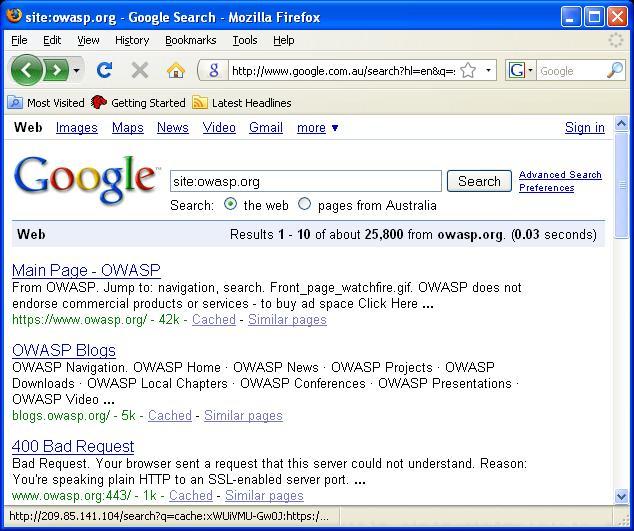This screenshot has height=531, width=634.
Task: Click the vertical scrollbar down arrow
Action: point(621,496)
